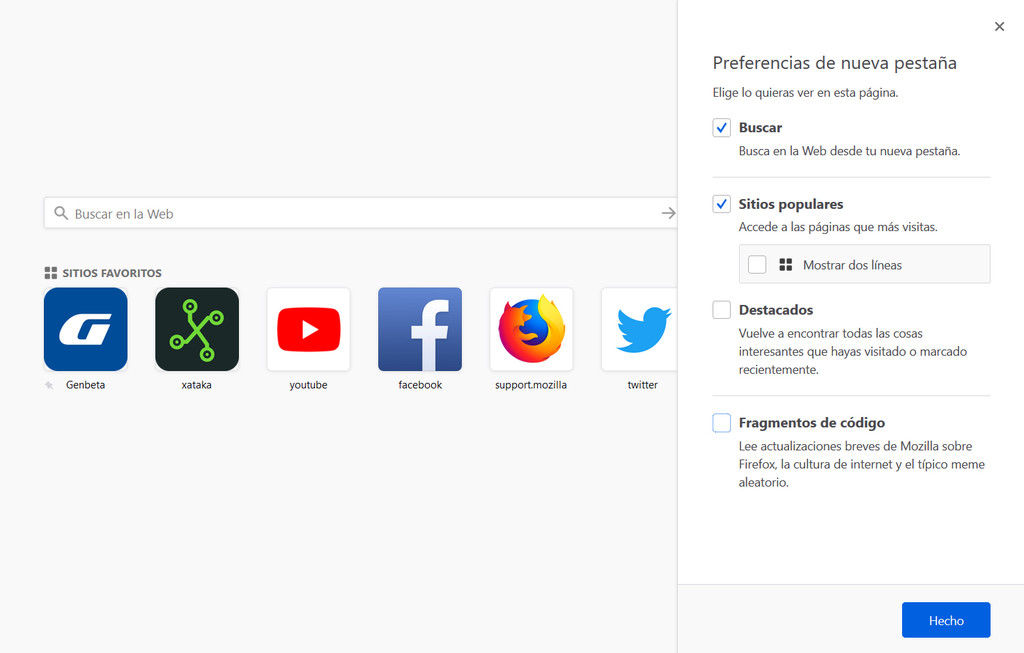Image resolution: width=1024 pixels, height=653 pixels.
Task: Open the twitter favorite site tile
Action: [639, 329]
